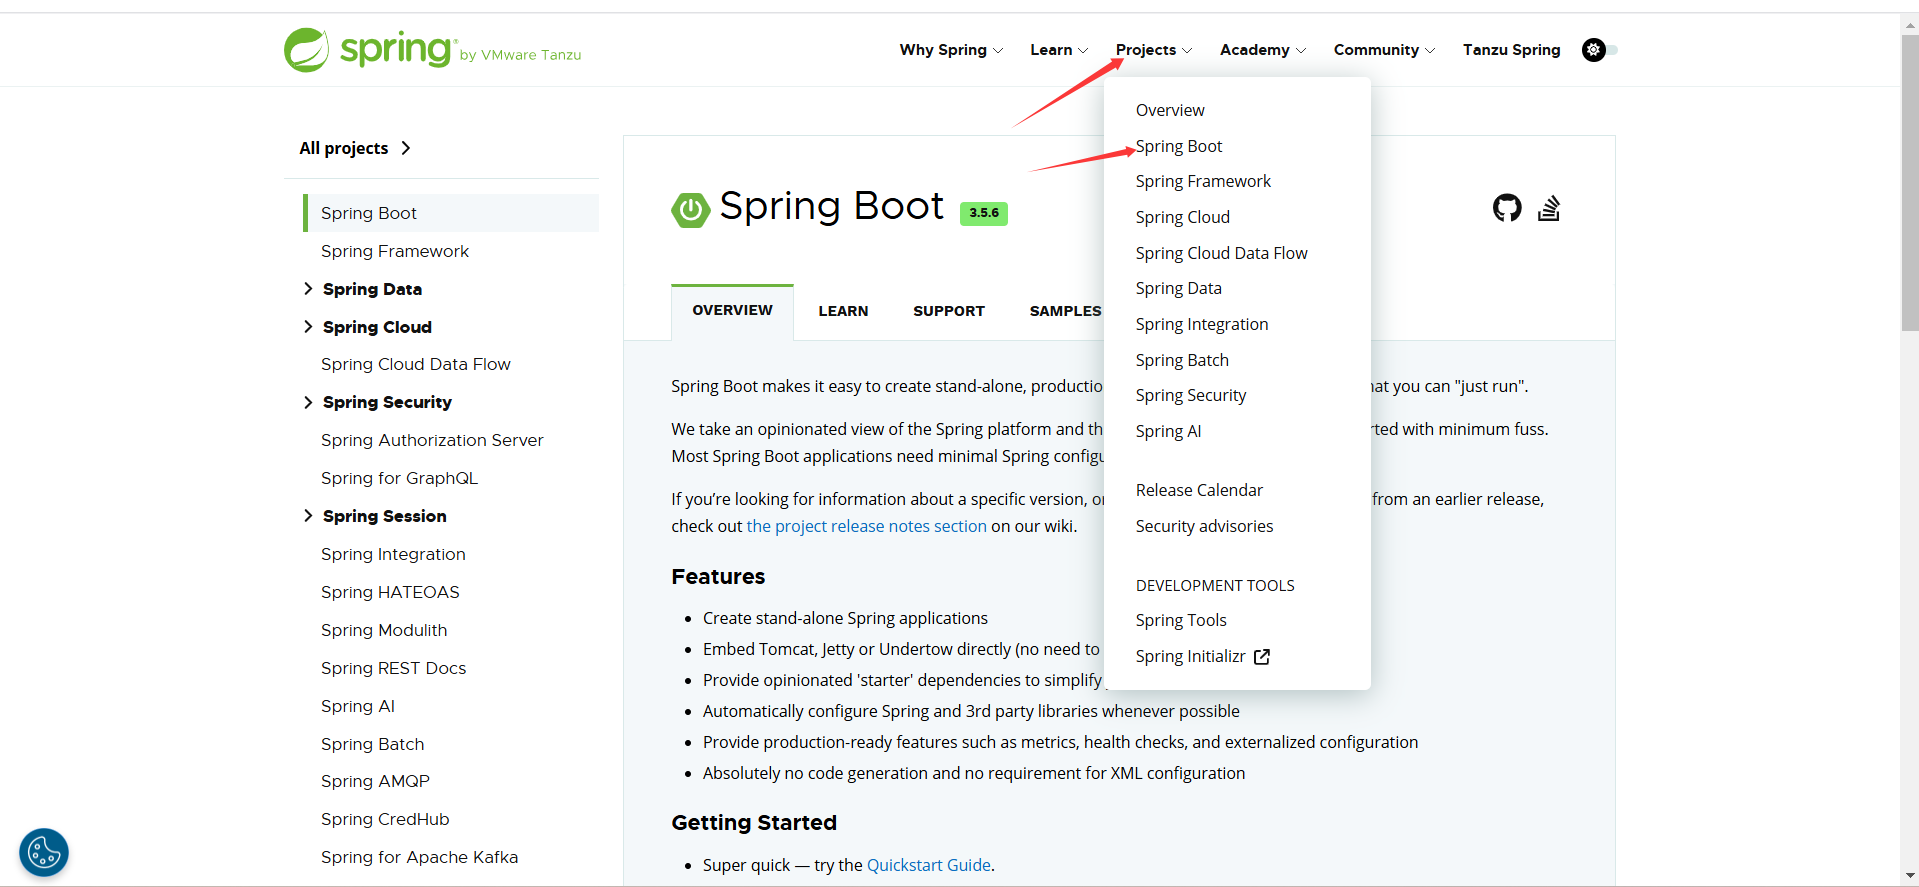Viewport: 1919px width, 887px height.
Task: Click external link icon beside Spring Initializr
Action: 1262,657
